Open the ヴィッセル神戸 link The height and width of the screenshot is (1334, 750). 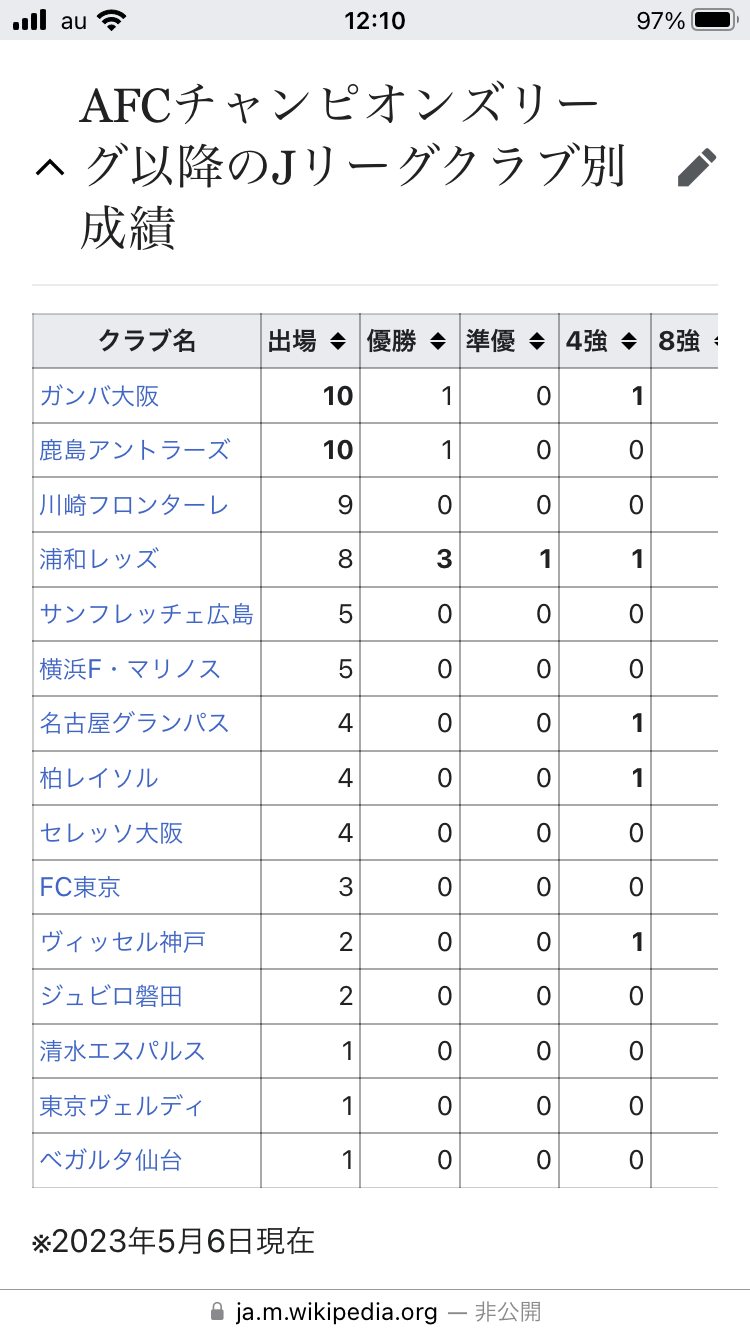tap(123, 942)
